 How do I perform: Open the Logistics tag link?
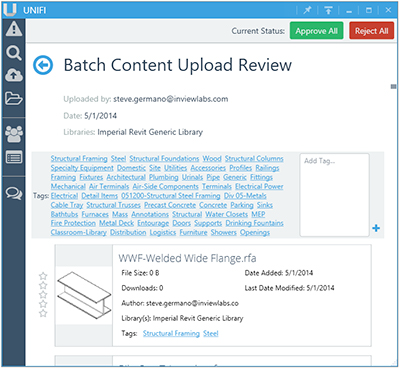(163, 232)
